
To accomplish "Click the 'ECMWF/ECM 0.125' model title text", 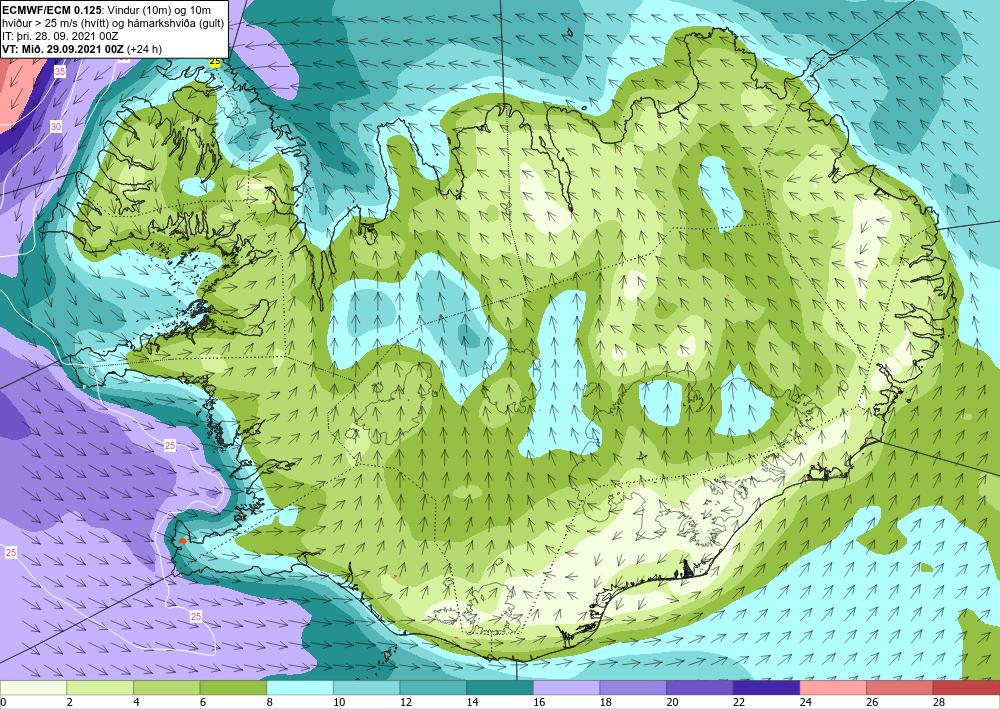I will tap(50, 10).
